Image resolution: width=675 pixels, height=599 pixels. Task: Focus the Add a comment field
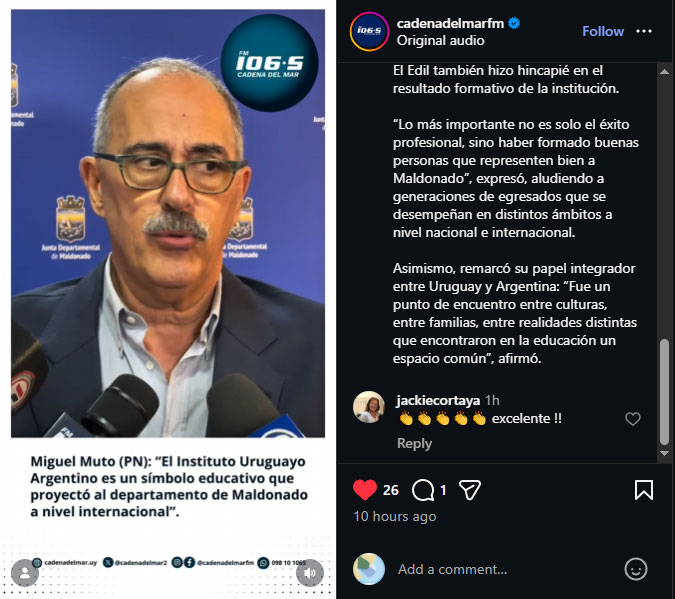[504, 569]
